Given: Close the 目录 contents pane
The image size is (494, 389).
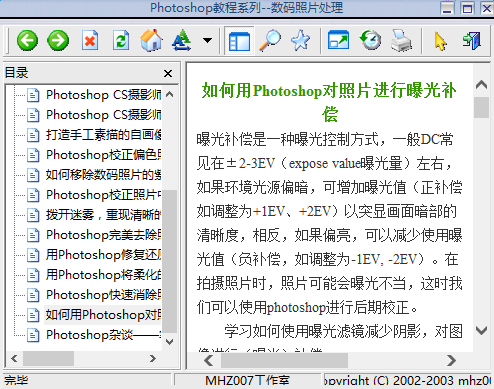Looking at the screenshot, I should 168,73.
